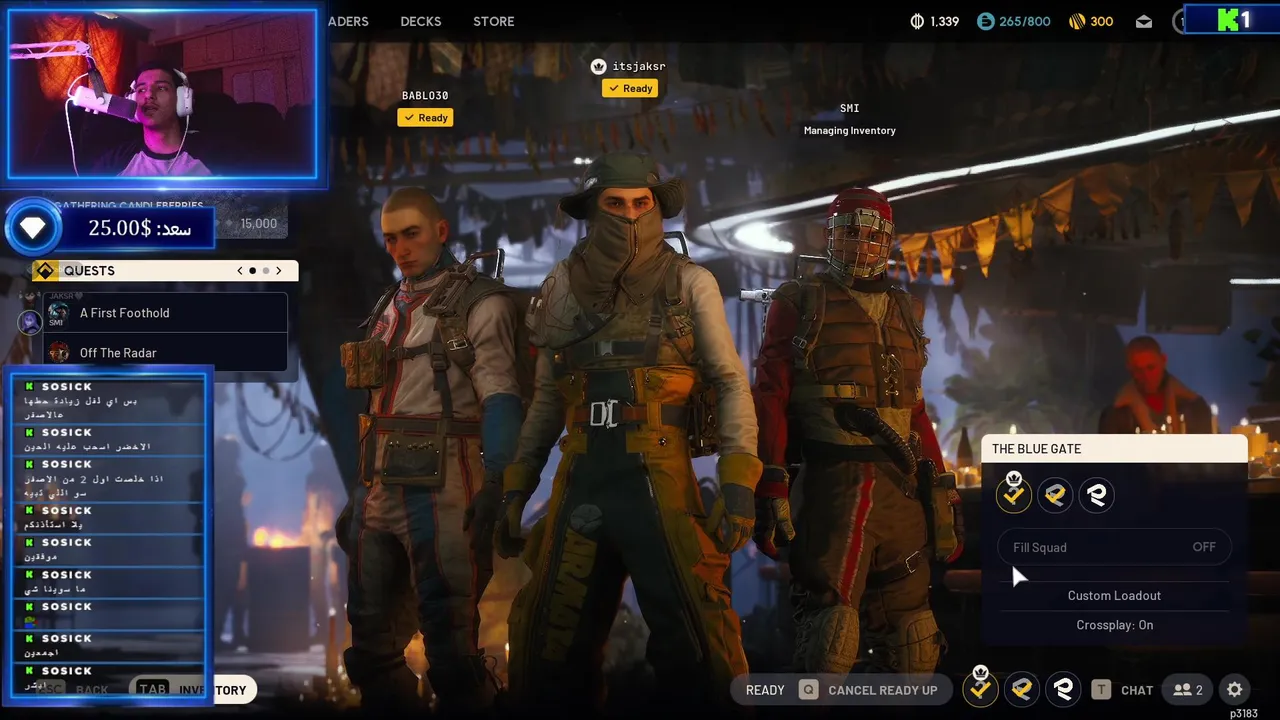Click the gold striped token icon beside 300

pyautogui.click(x=1077, y=21)
